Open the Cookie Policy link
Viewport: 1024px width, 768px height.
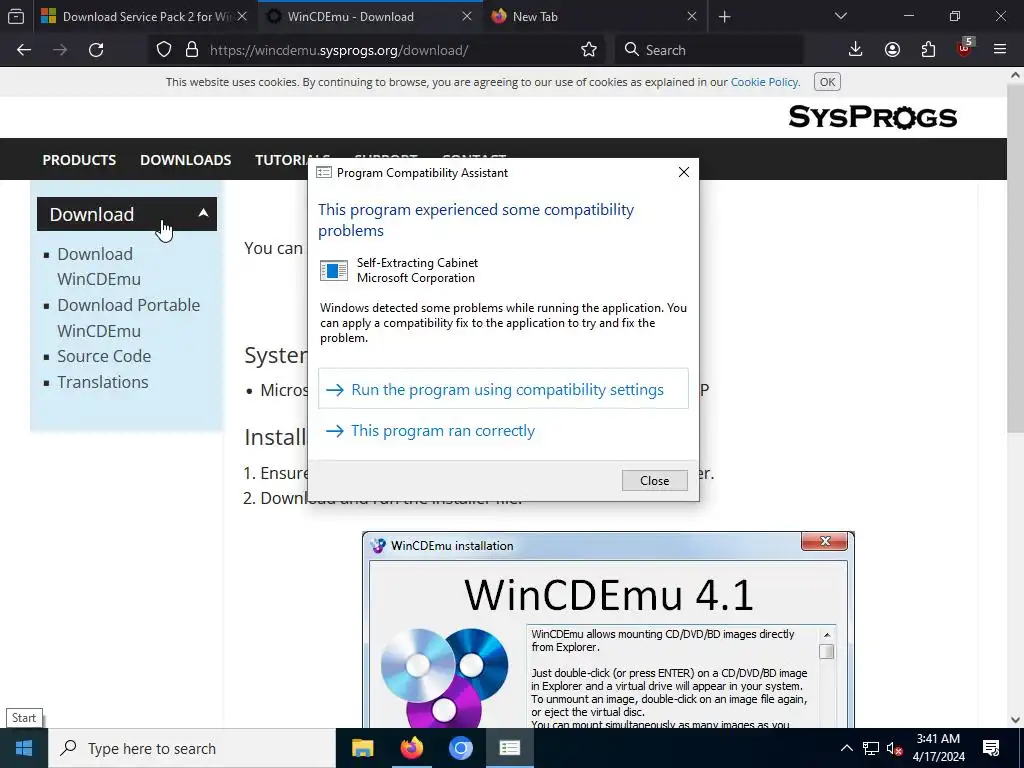[x=764, y=82]
